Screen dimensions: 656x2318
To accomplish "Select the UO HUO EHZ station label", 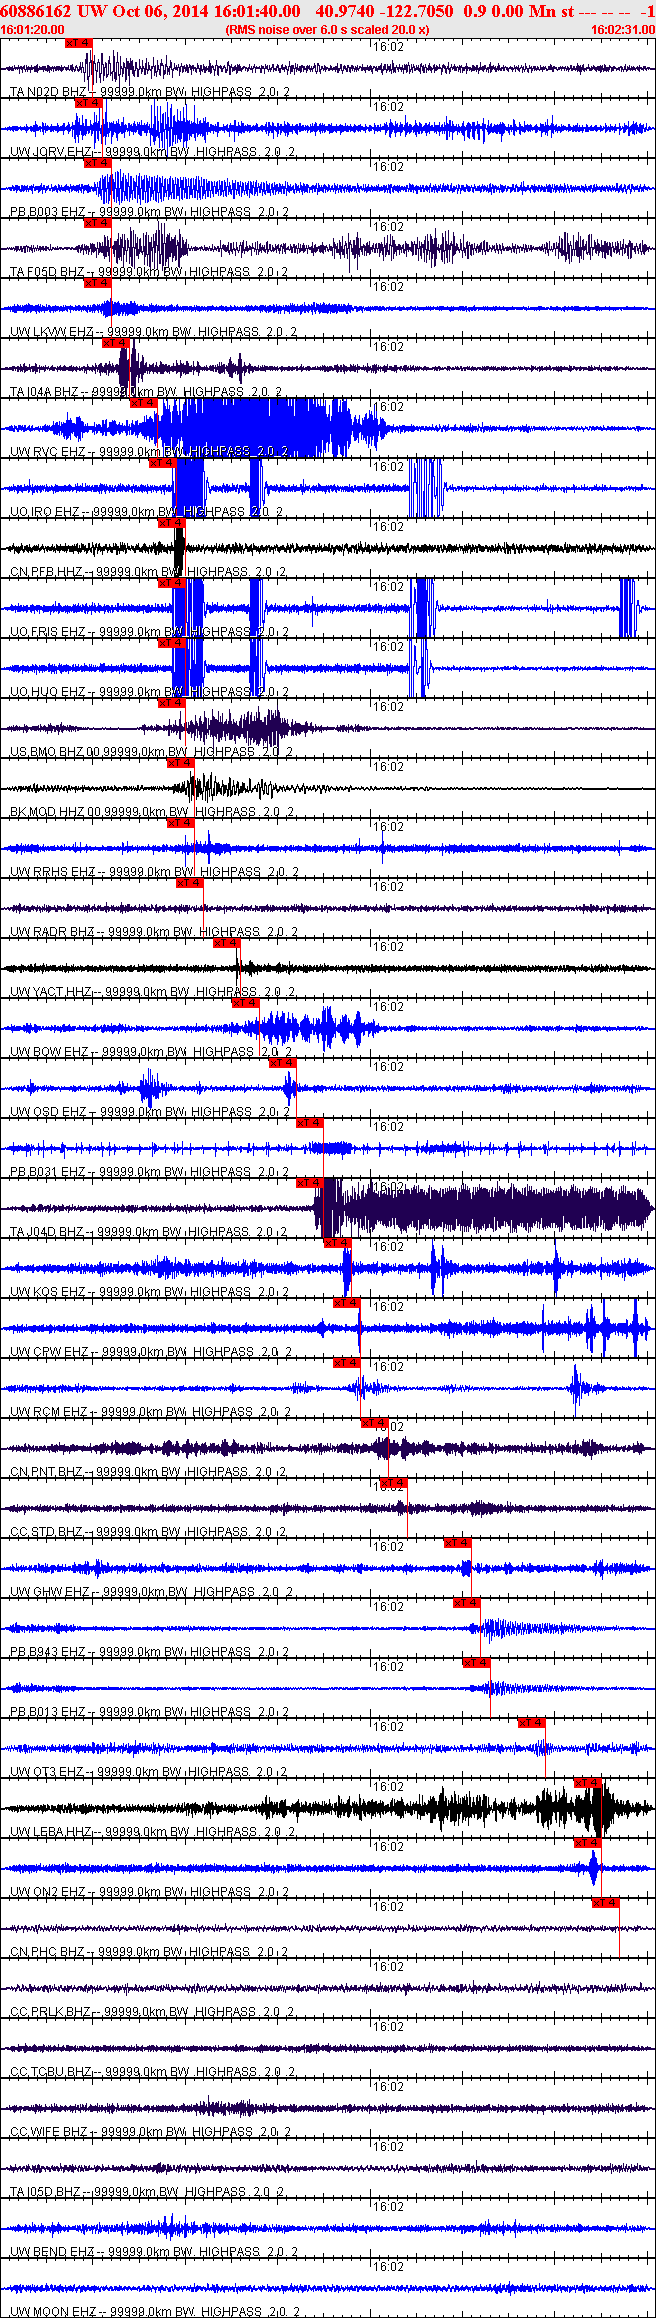I will (x=149, y=692).
